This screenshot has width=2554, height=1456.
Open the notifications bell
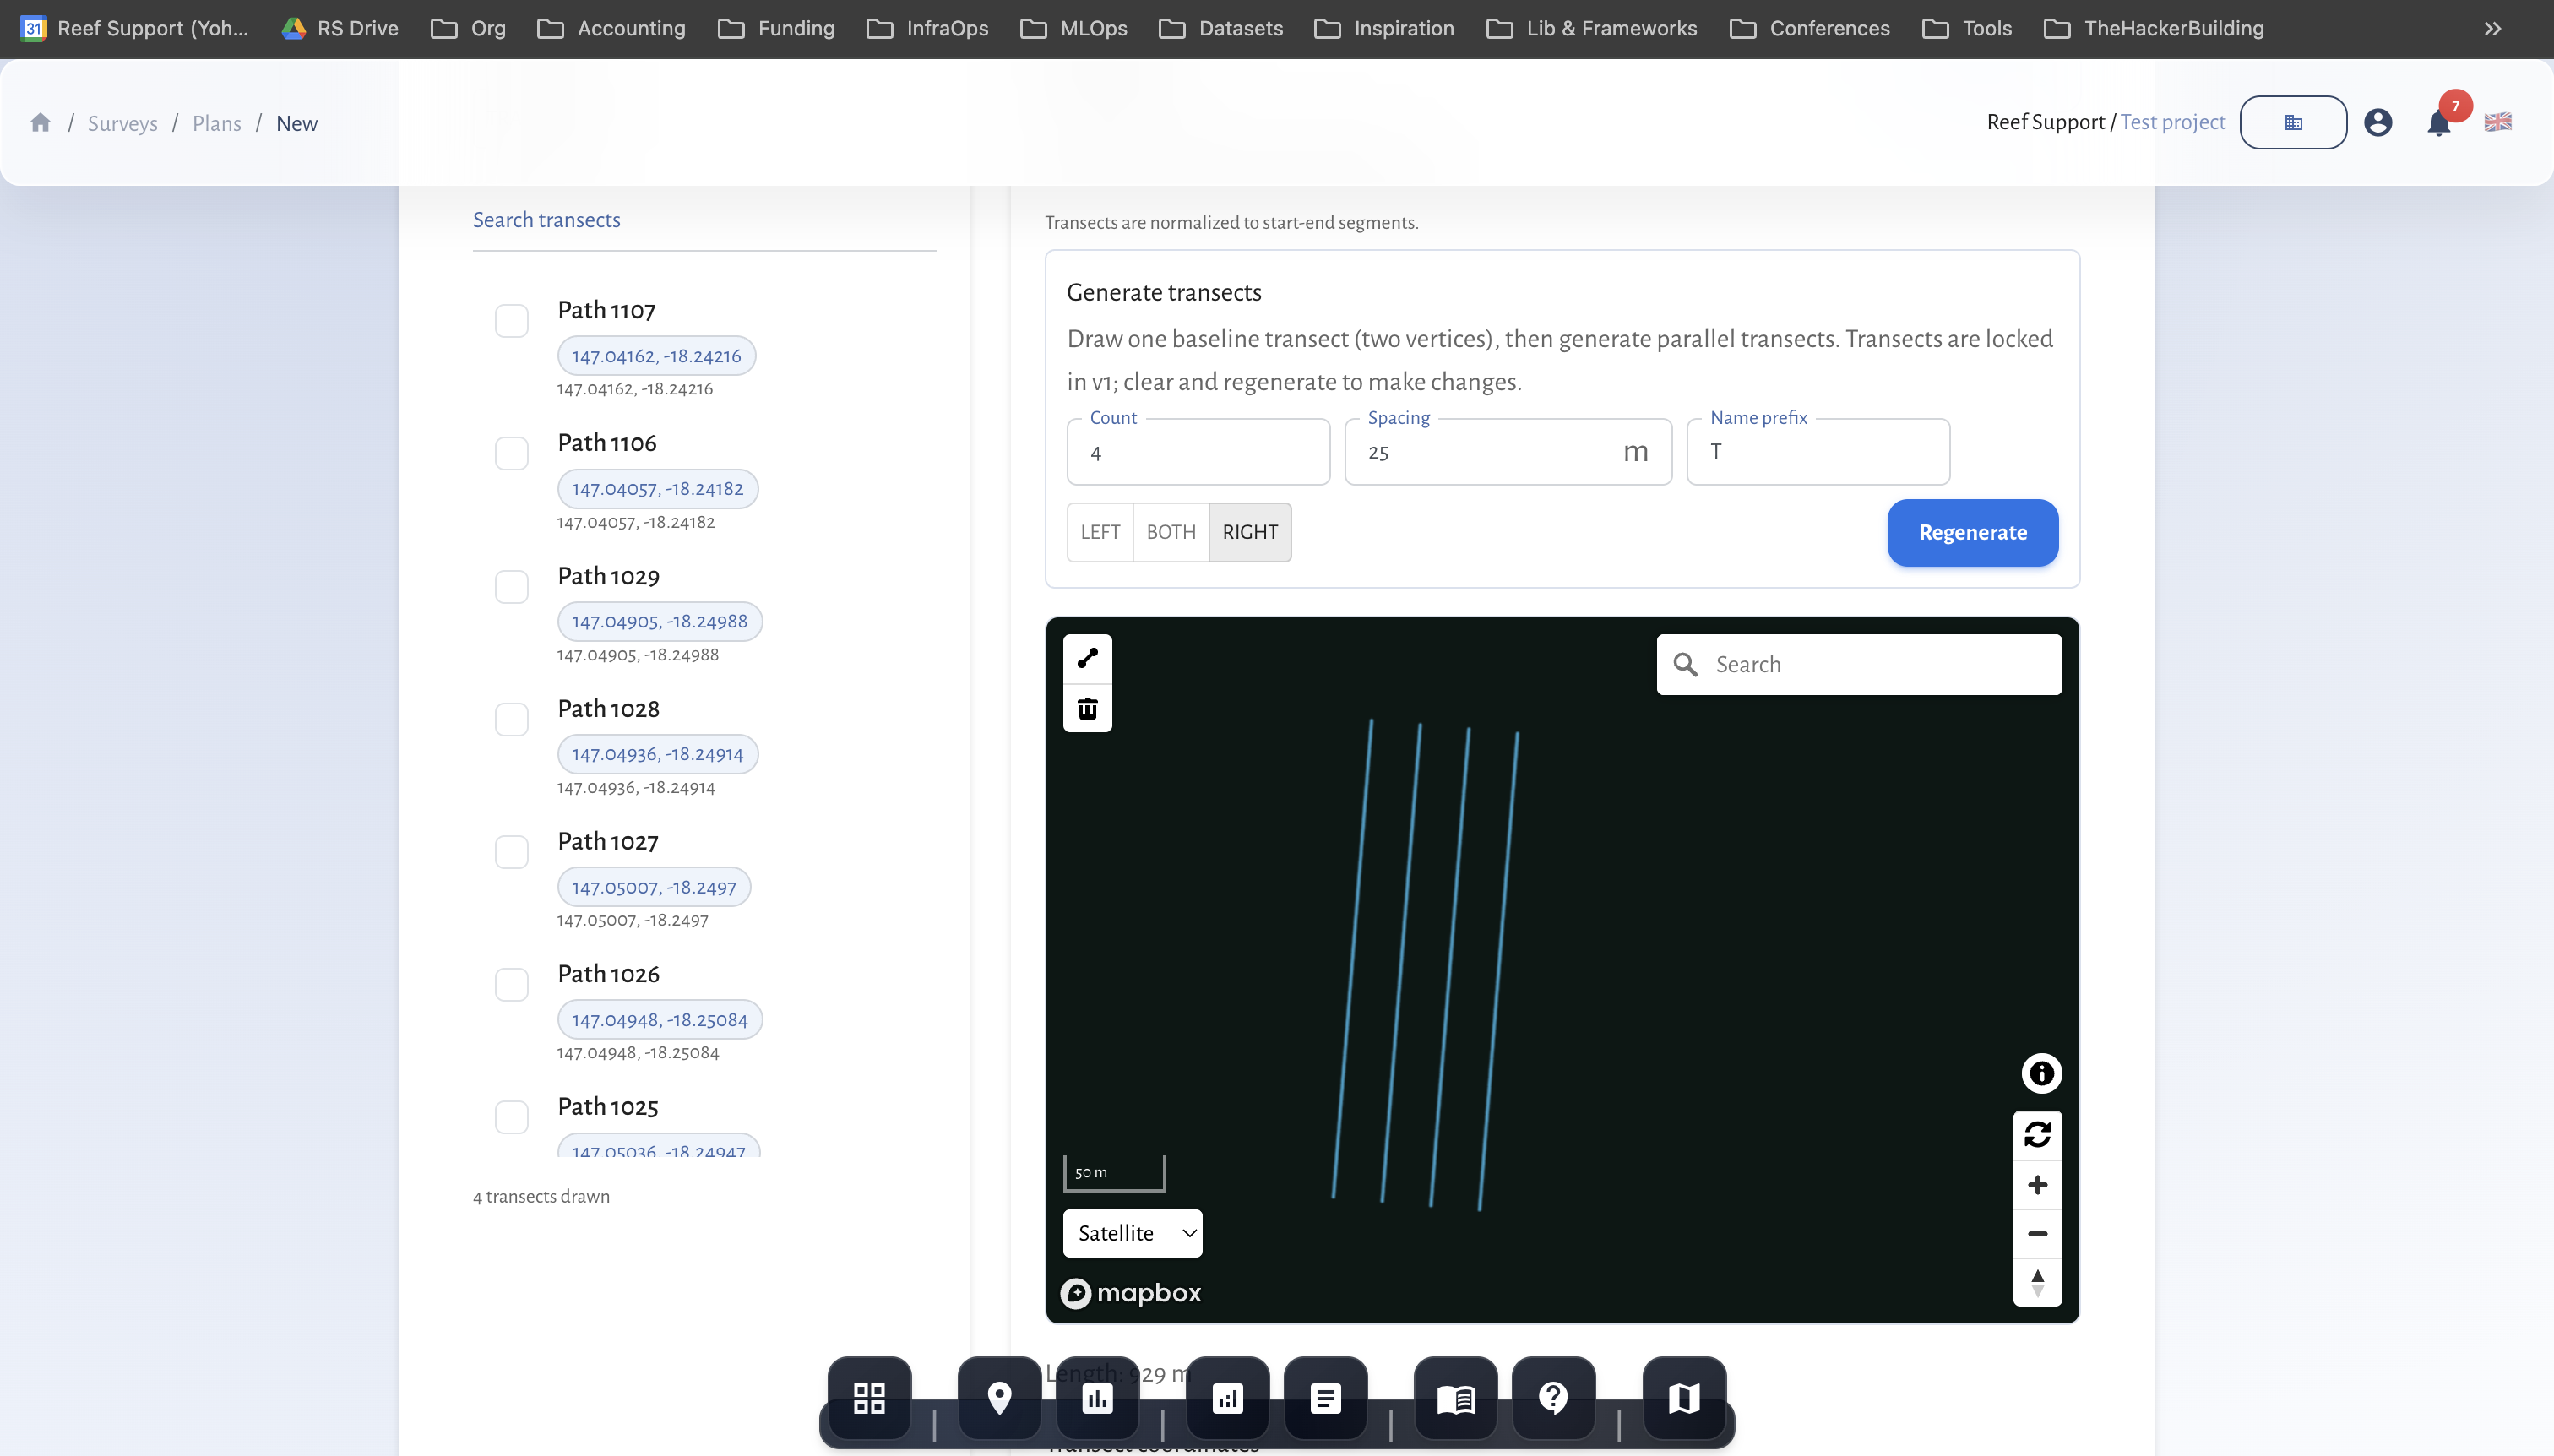(x=2438, y=123)
